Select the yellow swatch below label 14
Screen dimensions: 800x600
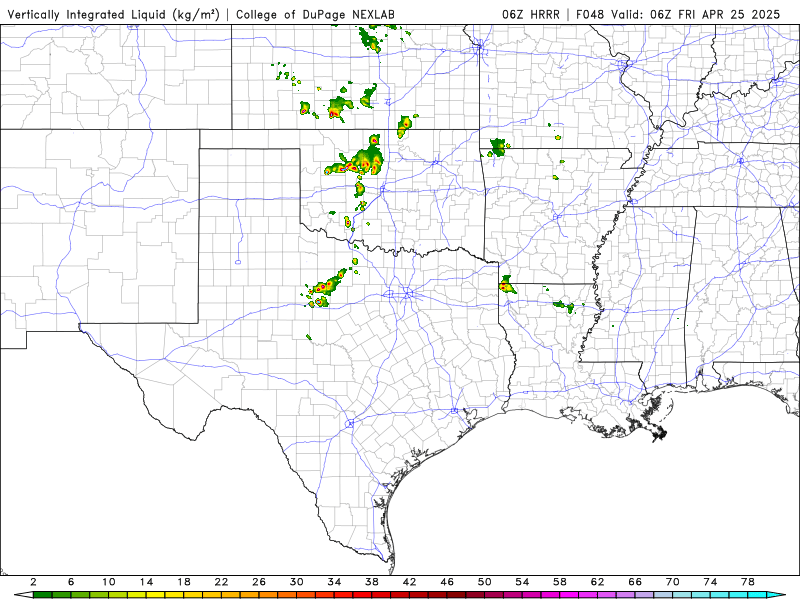(156, 595)
